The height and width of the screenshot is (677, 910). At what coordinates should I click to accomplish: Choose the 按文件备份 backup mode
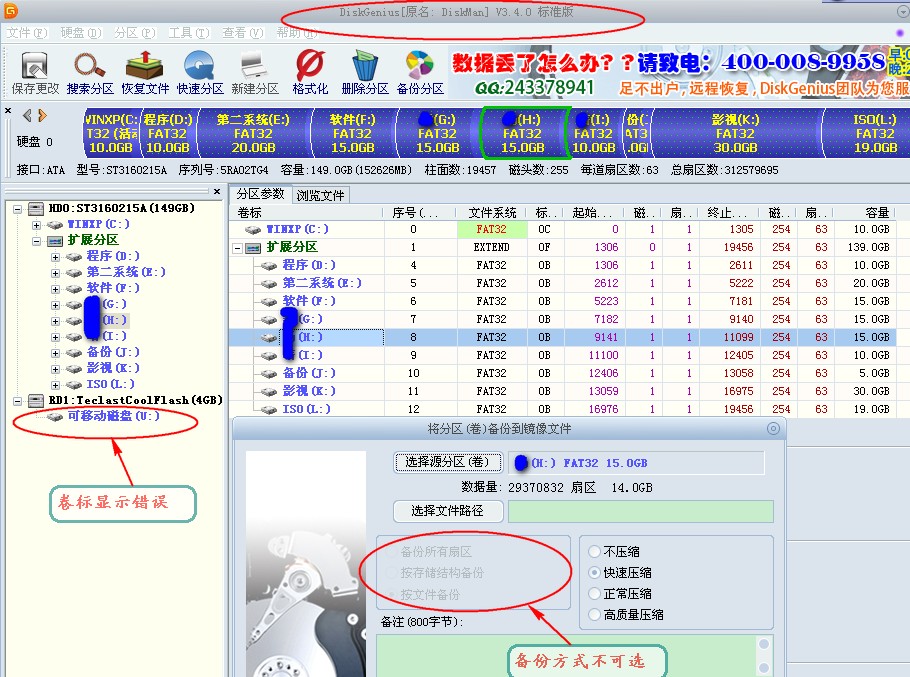(424, 595)
